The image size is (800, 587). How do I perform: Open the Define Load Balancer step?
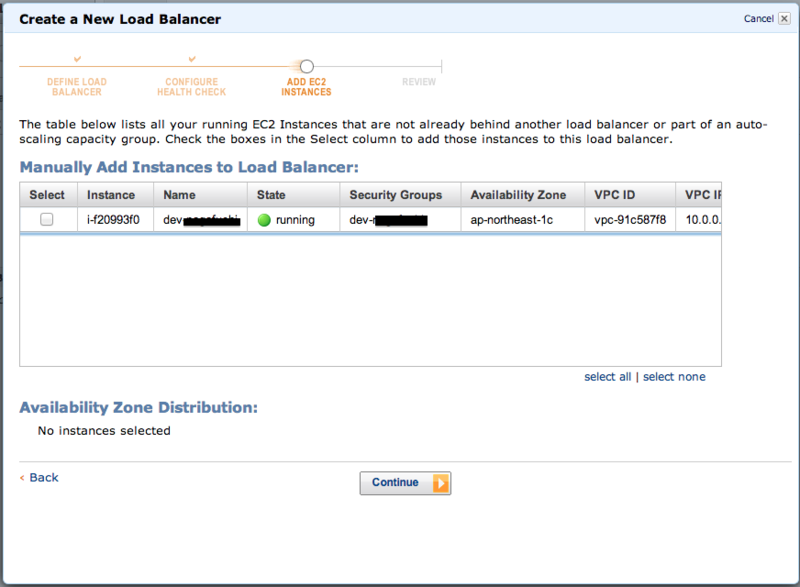pos(77,87)
